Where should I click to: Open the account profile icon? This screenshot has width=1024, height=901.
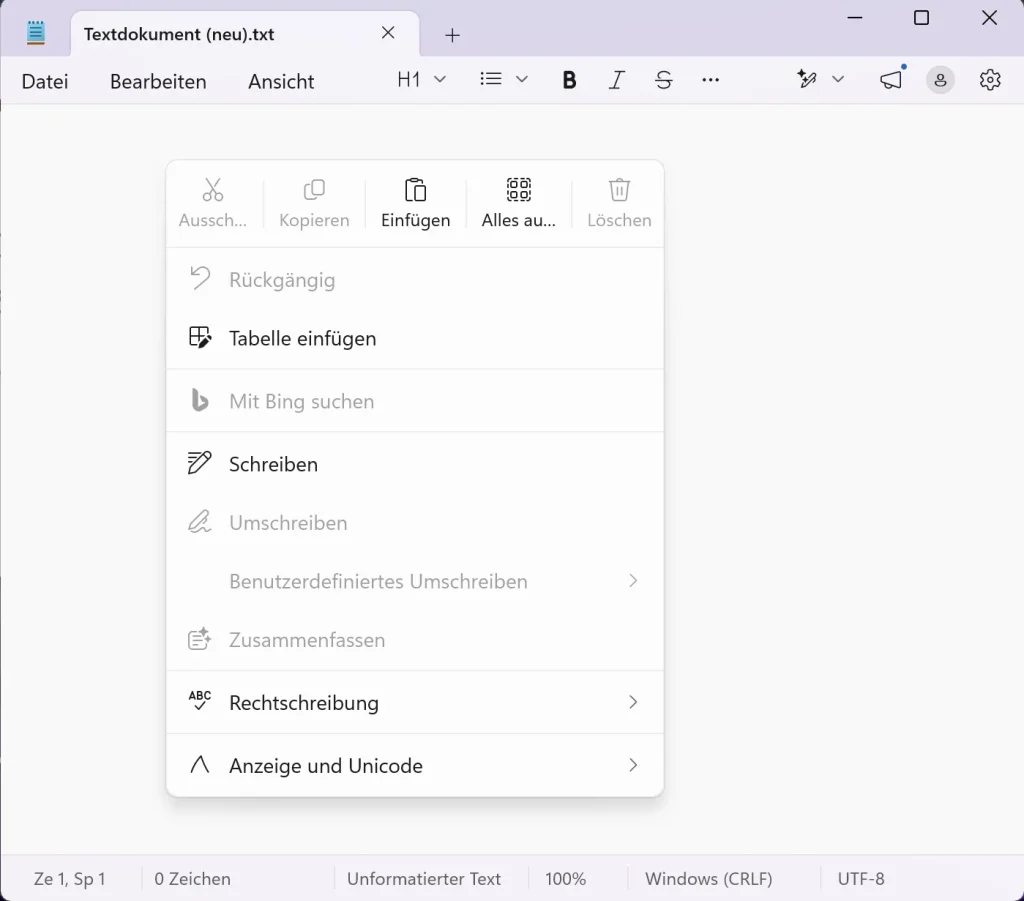pos(940,80)
